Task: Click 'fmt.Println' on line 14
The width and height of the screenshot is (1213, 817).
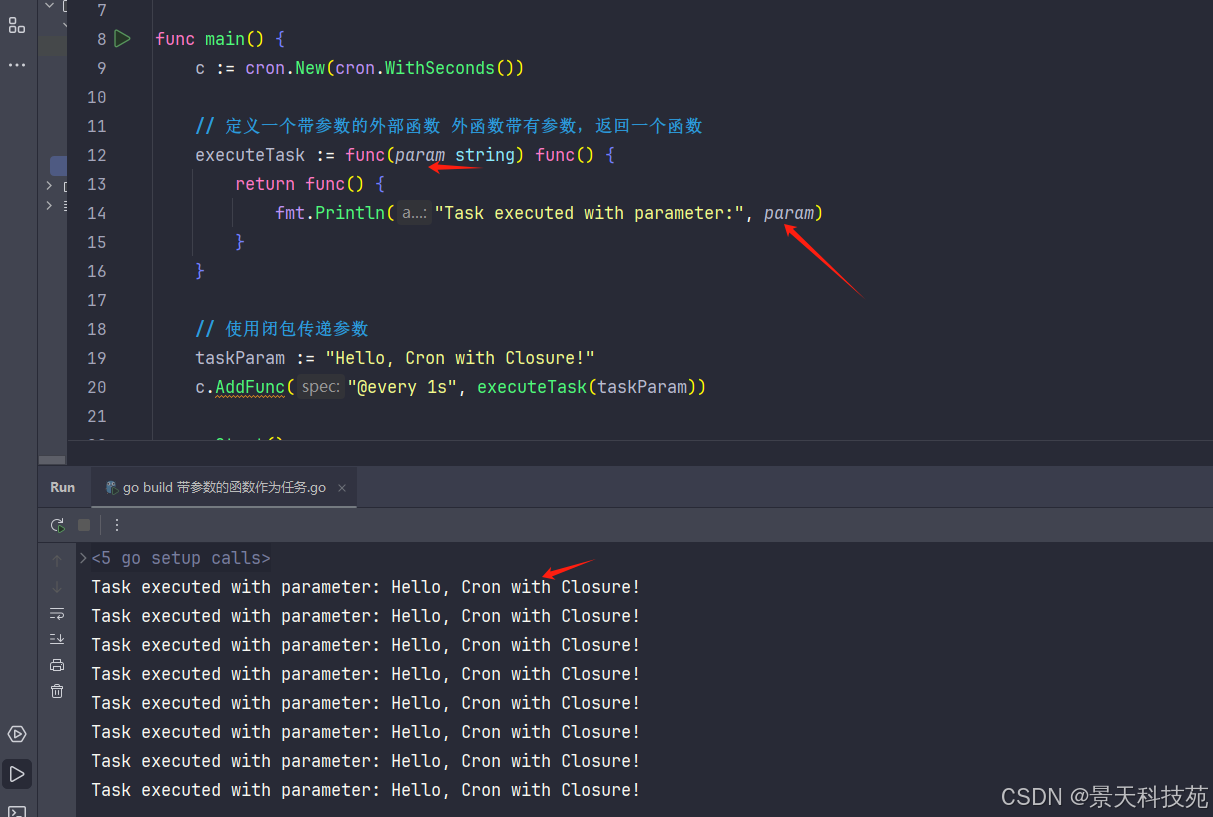Action: coord(330,213)
